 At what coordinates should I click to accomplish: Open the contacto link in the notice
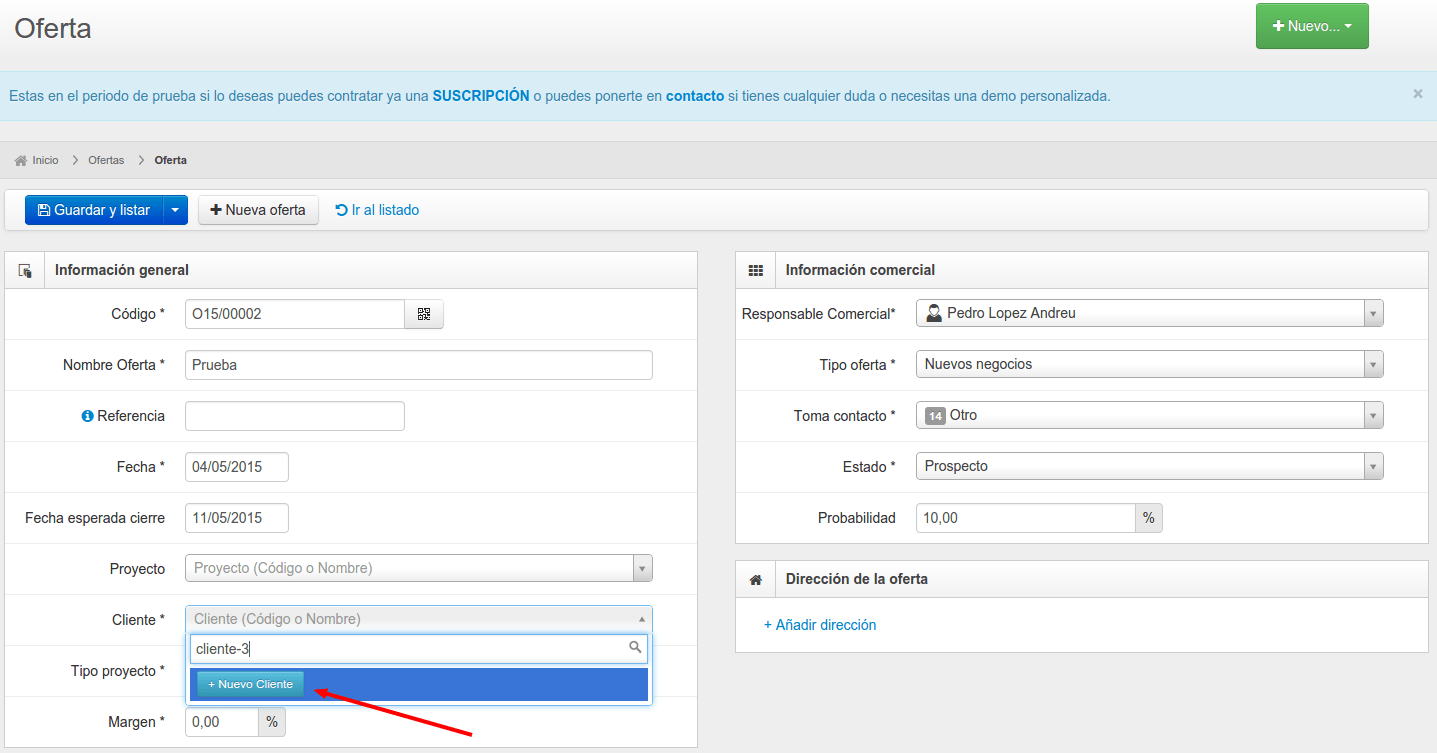click(x=695, y=96)
